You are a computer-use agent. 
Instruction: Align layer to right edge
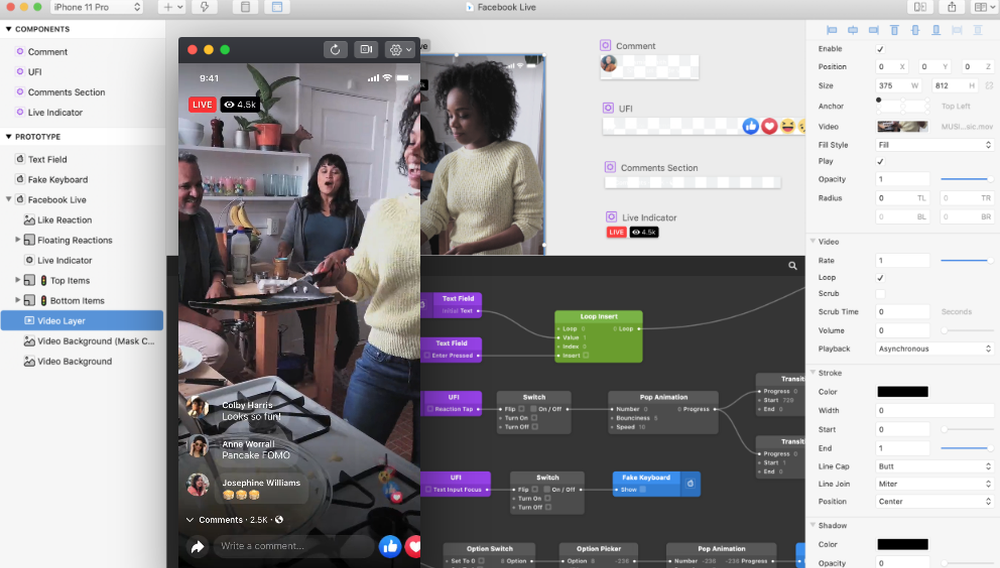coord(874,30)
